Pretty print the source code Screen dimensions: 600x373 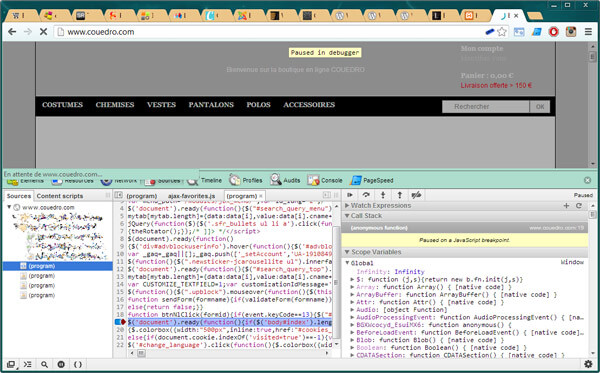coord(78,364)
